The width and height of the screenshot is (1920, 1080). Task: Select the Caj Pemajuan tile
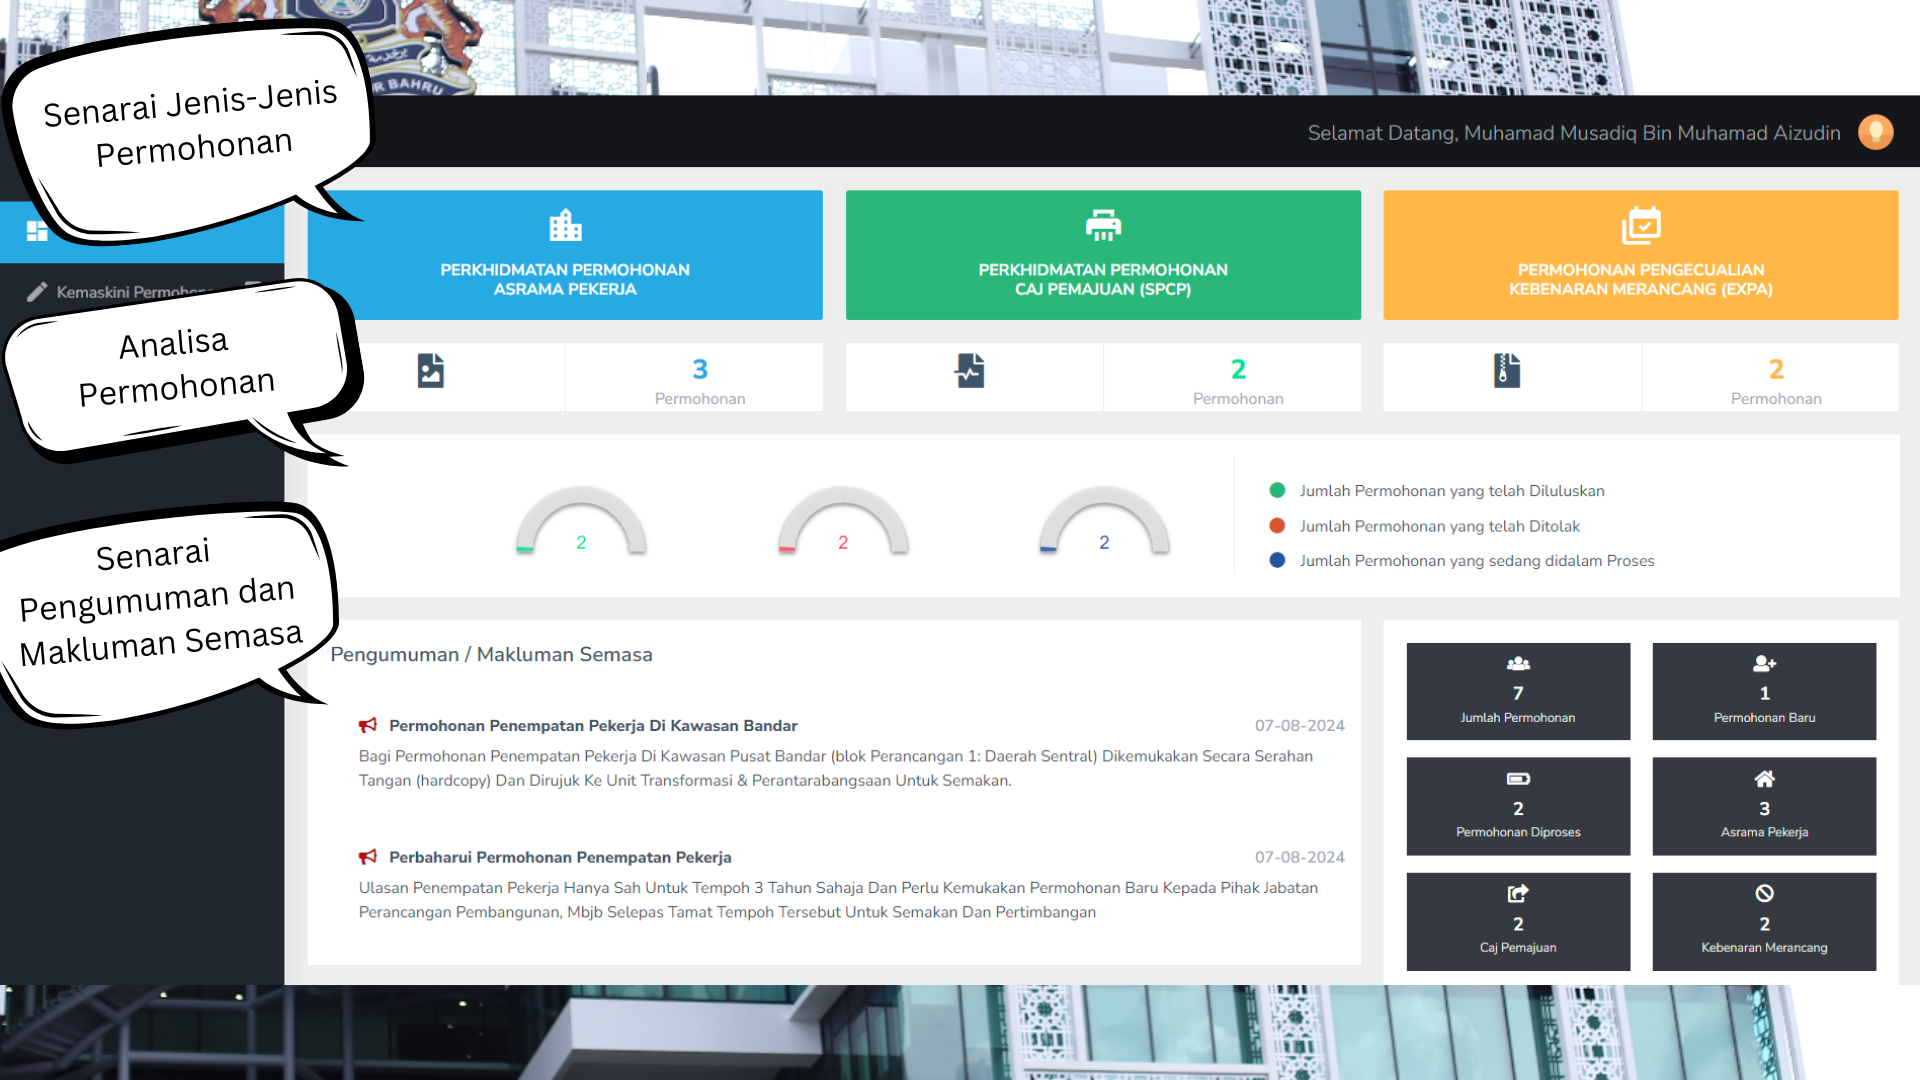[x=1517, y=921]
